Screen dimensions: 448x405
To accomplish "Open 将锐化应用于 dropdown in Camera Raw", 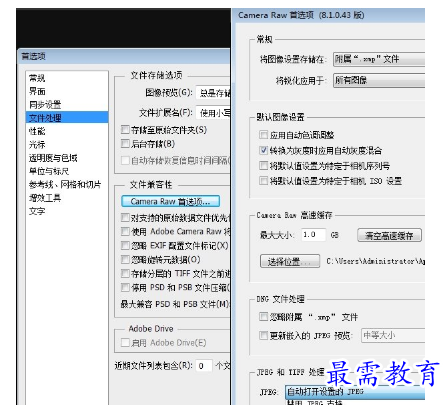I will click(x=379, y=80).
